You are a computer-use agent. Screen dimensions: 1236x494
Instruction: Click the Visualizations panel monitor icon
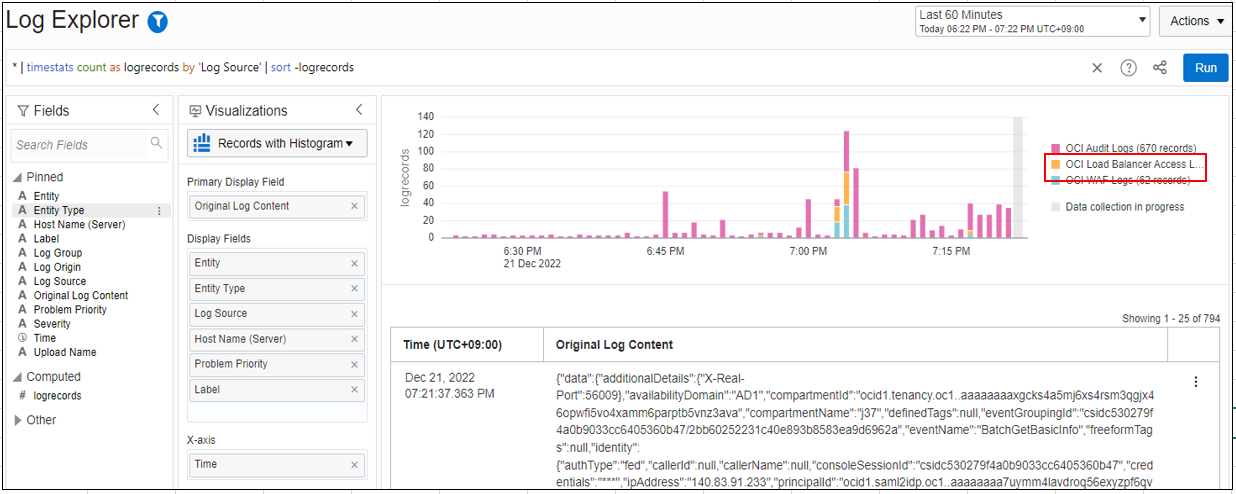click(x=195, y=111)
